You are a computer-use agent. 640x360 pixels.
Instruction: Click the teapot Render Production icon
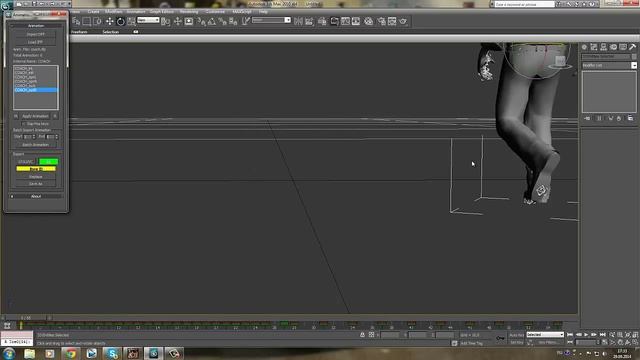(x=403, y=21)
